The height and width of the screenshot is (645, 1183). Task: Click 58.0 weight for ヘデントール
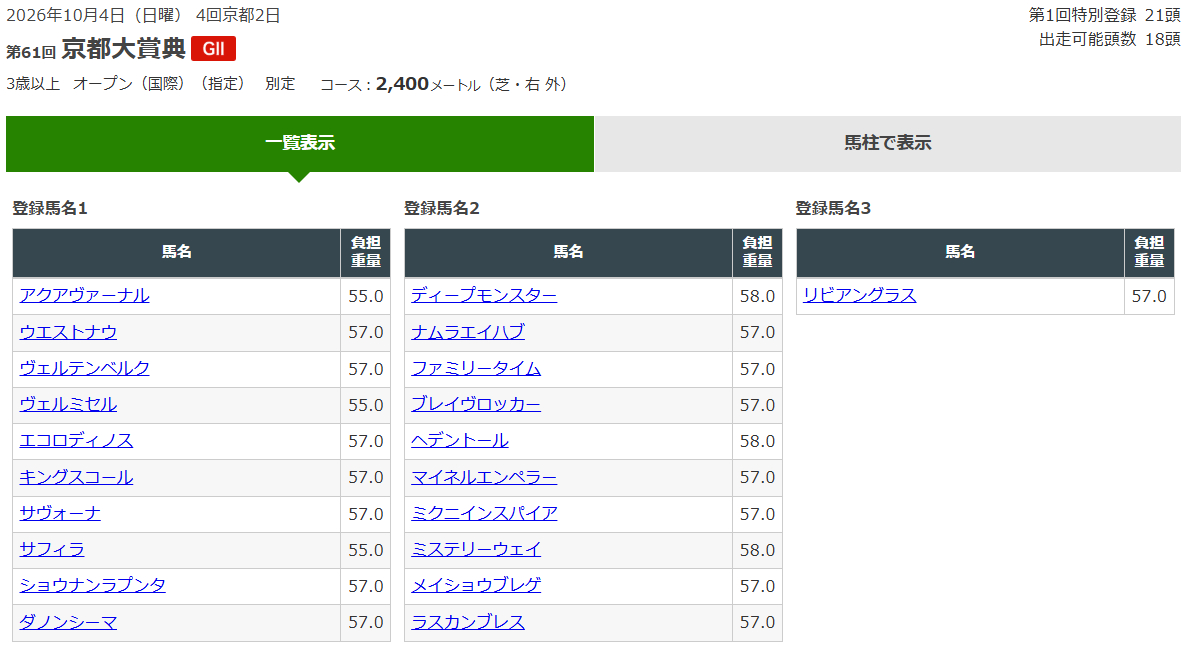(x=757, y=441)
